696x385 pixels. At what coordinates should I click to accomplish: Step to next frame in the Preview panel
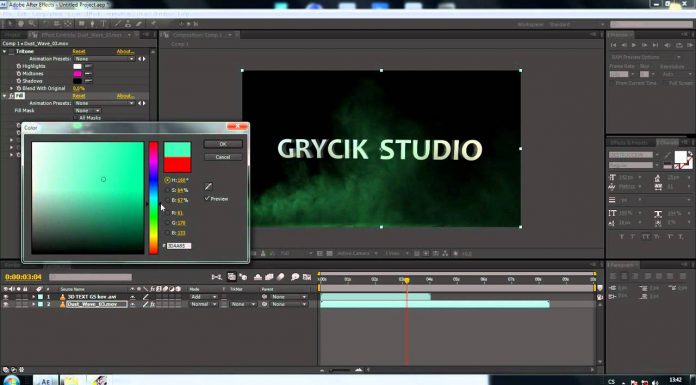(x=645, y=45)
